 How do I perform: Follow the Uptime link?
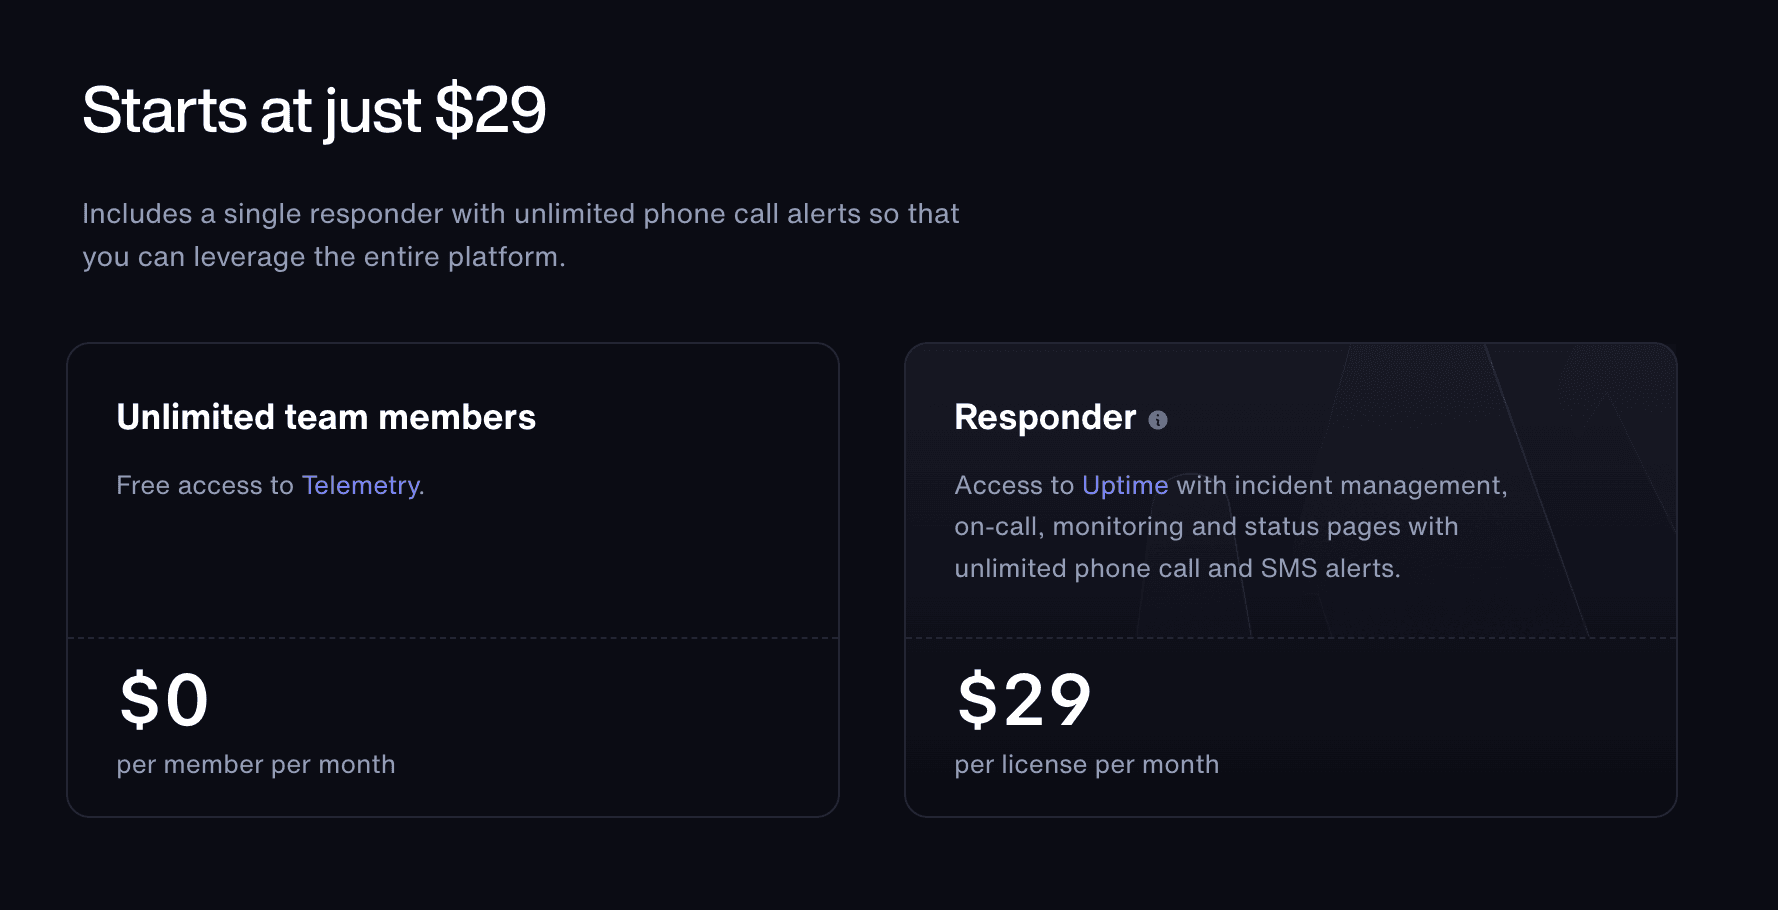tap(1124, 485)
